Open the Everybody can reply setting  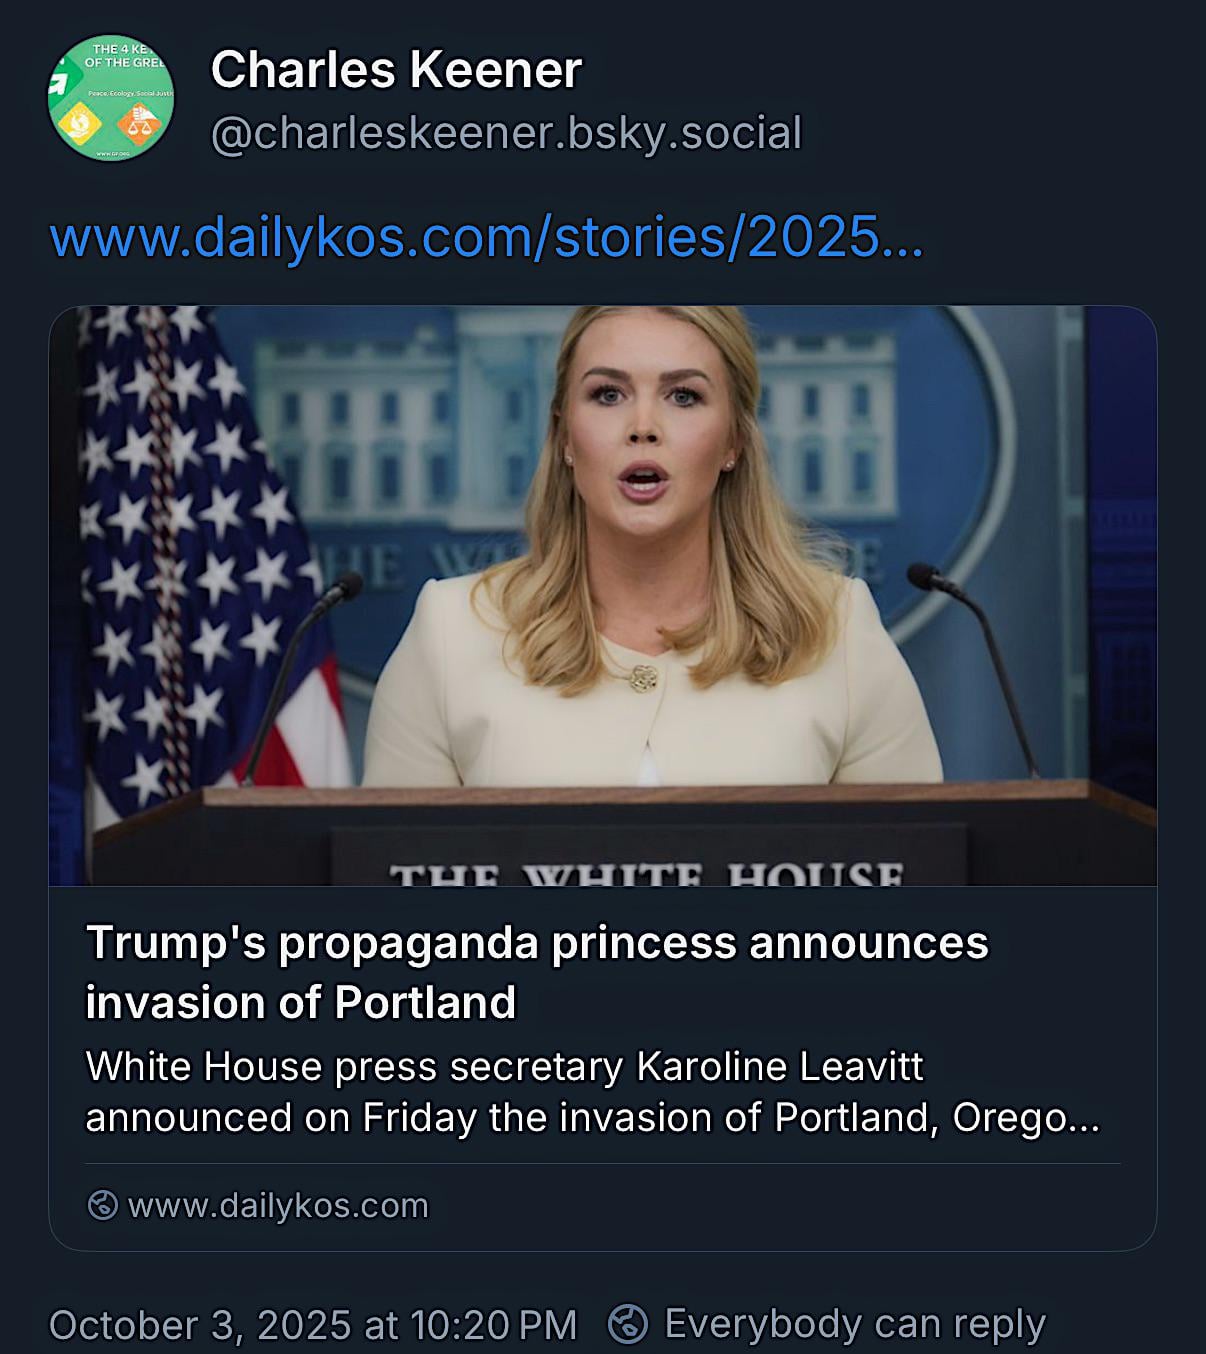[x=854, y=1324]
